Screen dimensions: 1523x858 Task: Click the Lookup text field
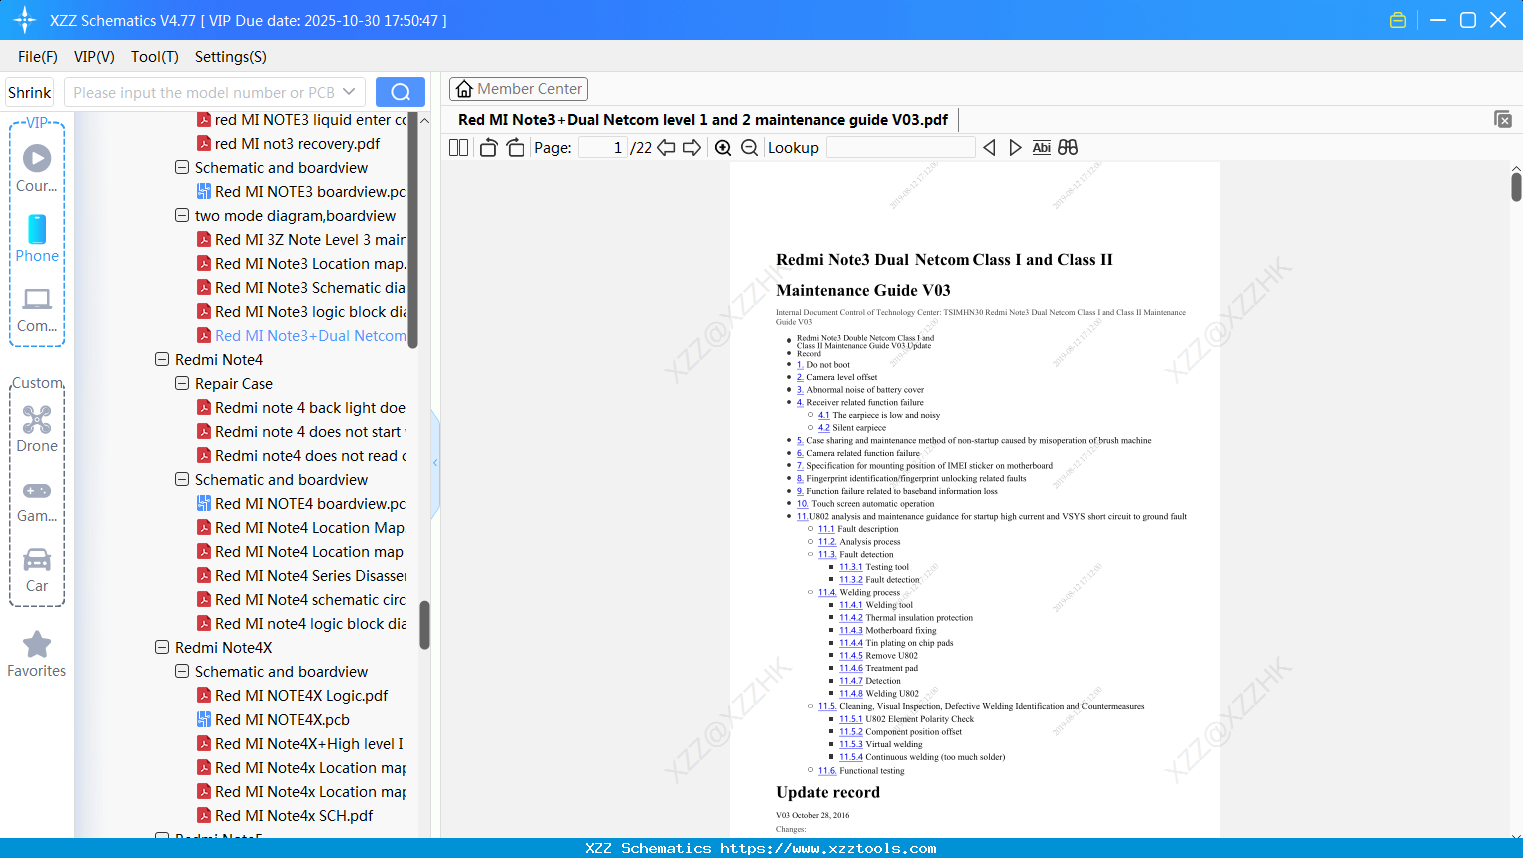click(x=900, y=148)
